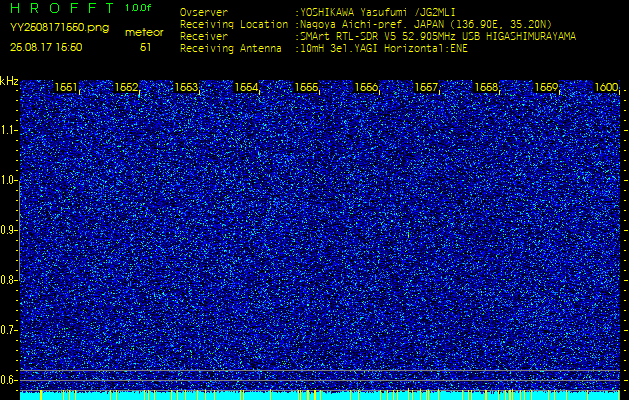Click the 0.6 frequency axis label
629x400 pixels.
pyautogui.click(x=8, y=380)
